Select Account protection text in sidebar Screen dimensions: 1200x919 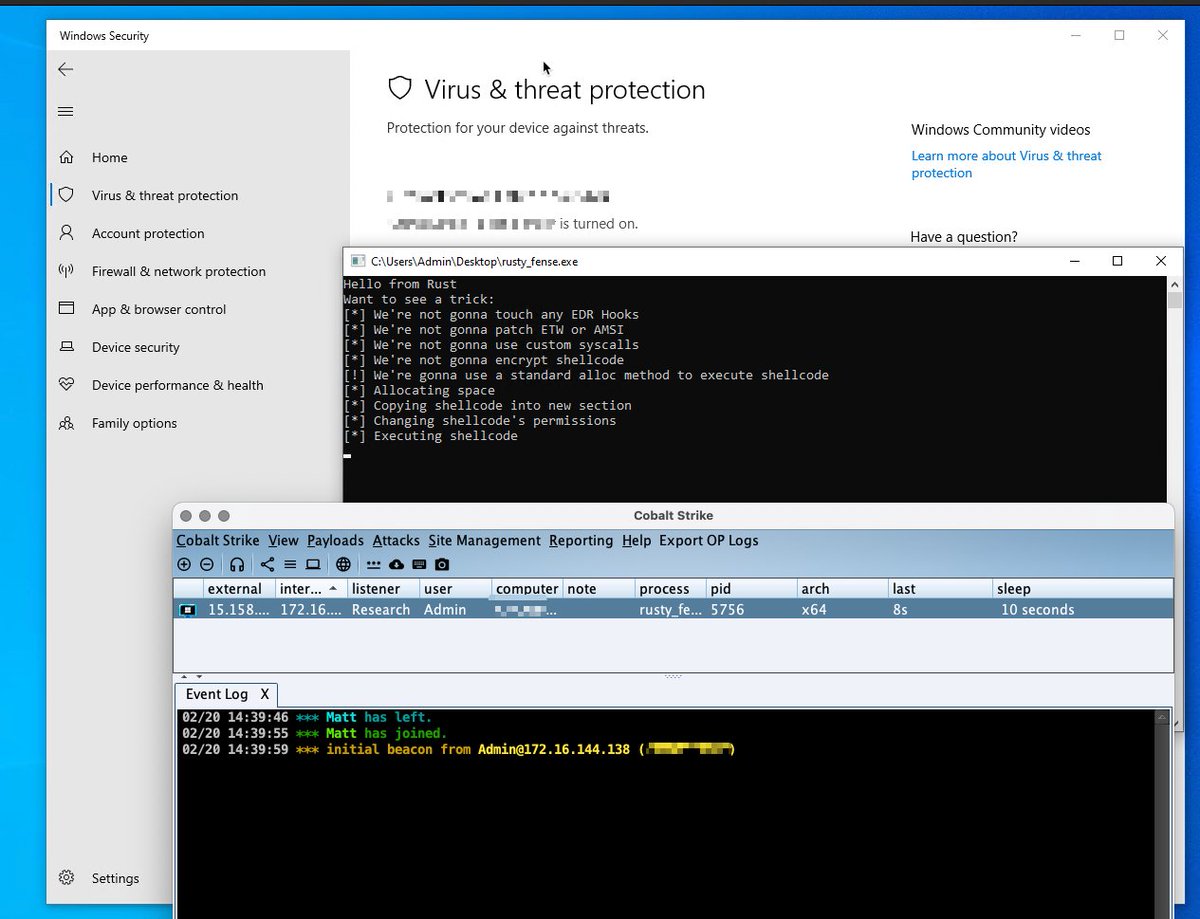point(148,233)
